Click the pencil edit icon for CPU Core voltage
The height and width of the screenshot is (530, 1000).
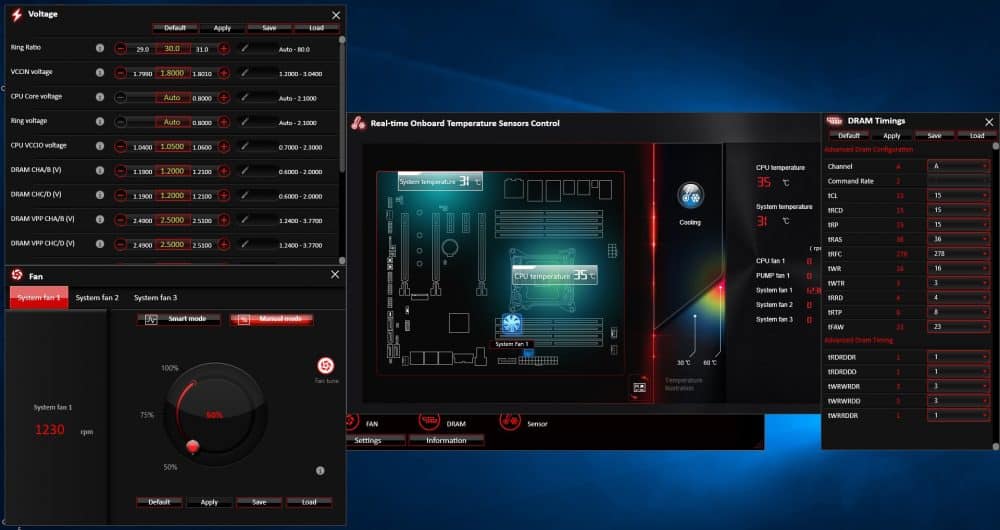(244, 97)
